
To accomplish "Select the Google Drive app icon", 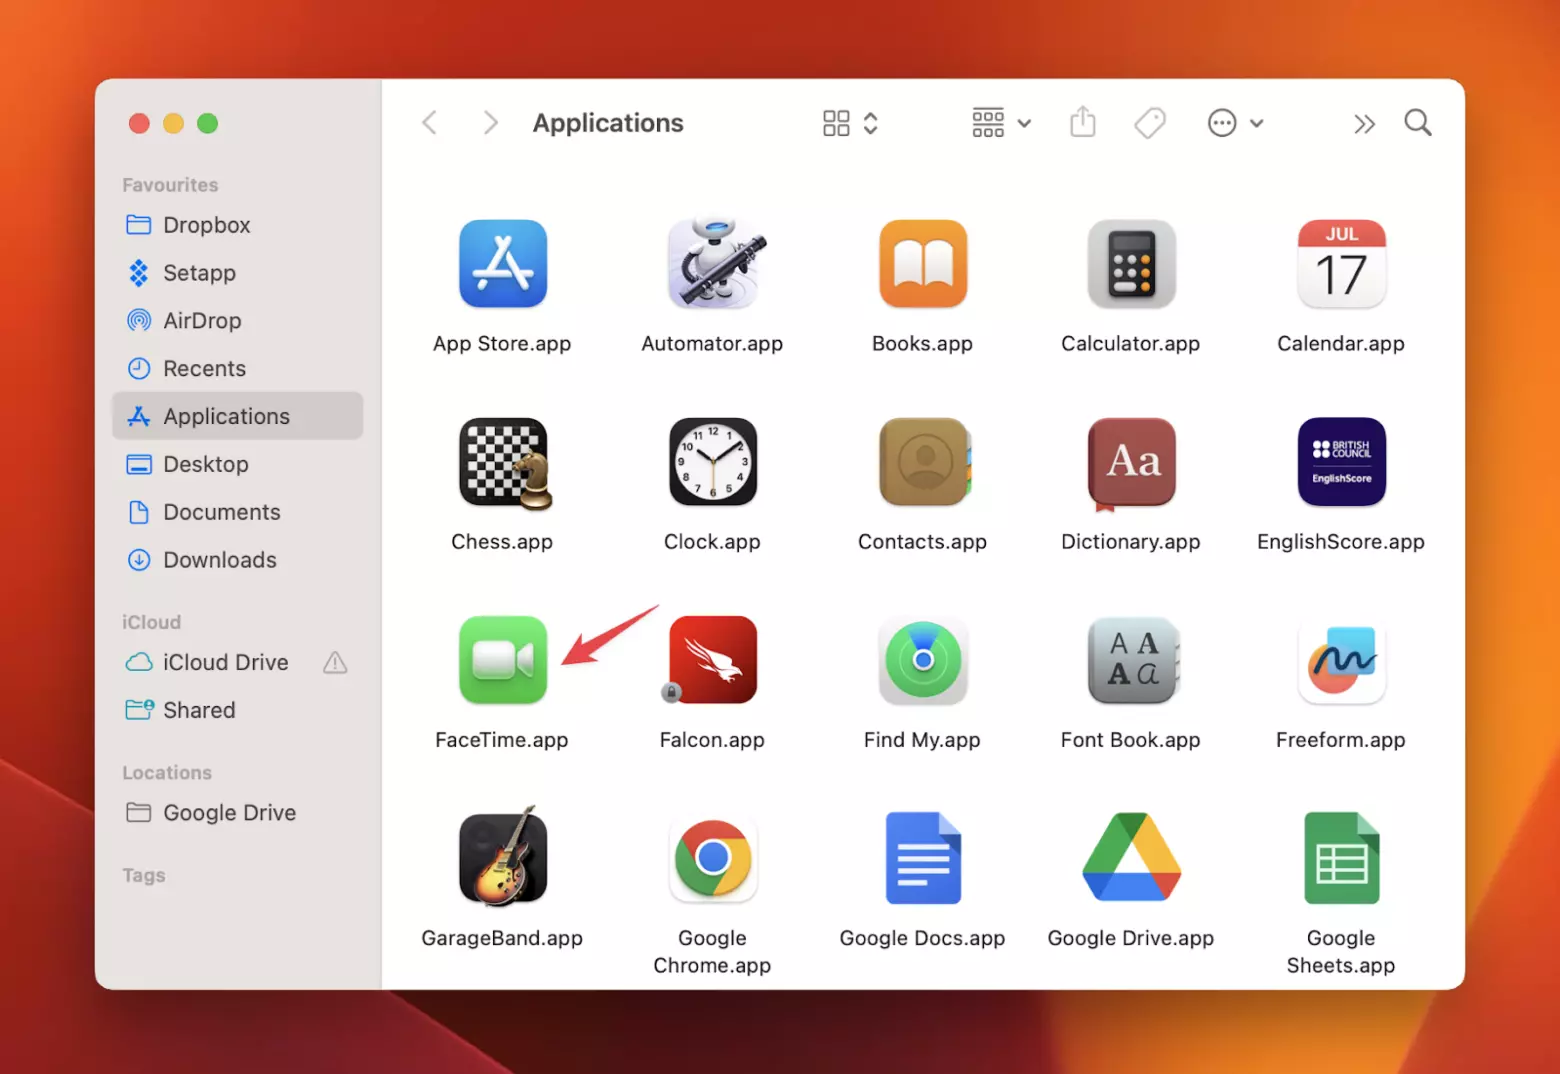I will (1131, 857).
